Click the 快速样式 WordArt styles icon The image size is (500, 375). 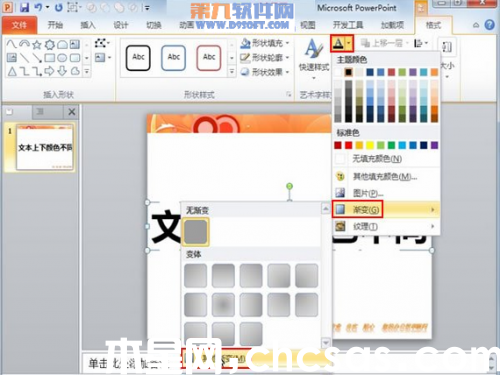(314, 50)
